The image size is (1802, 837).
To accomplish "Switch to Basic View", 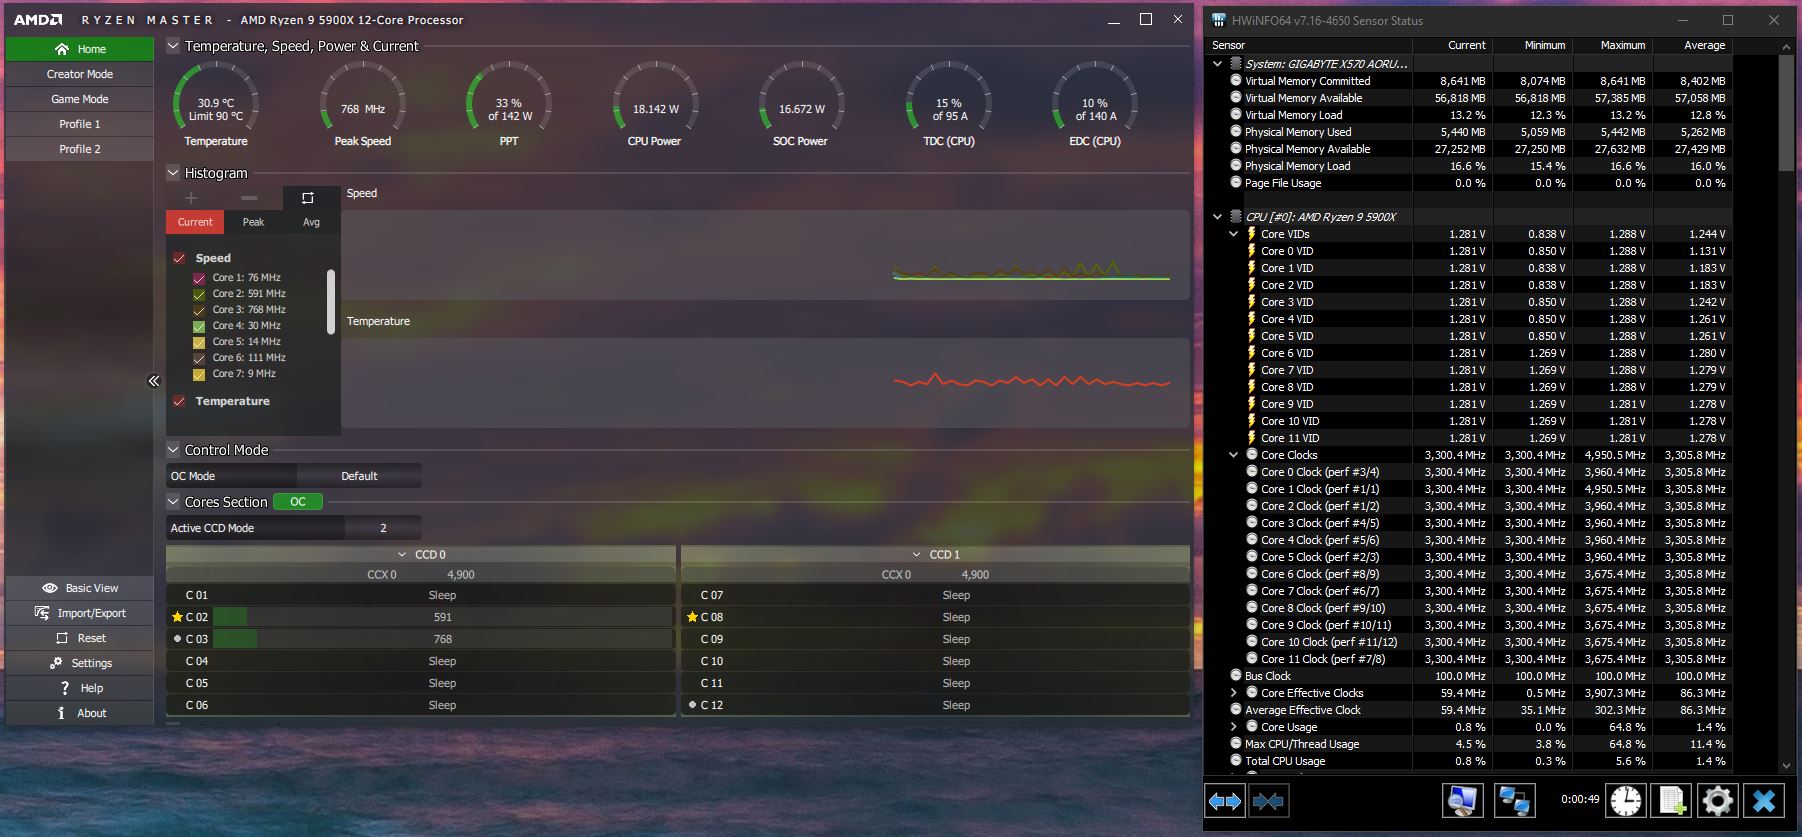I will [x=80, y=588].
